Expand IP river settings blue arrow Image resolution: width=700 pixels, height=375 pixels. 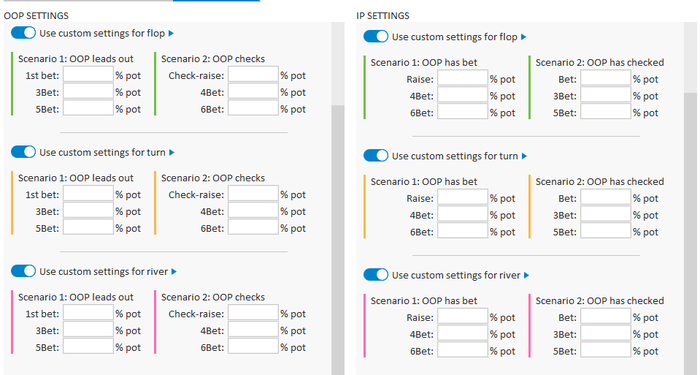527,275
